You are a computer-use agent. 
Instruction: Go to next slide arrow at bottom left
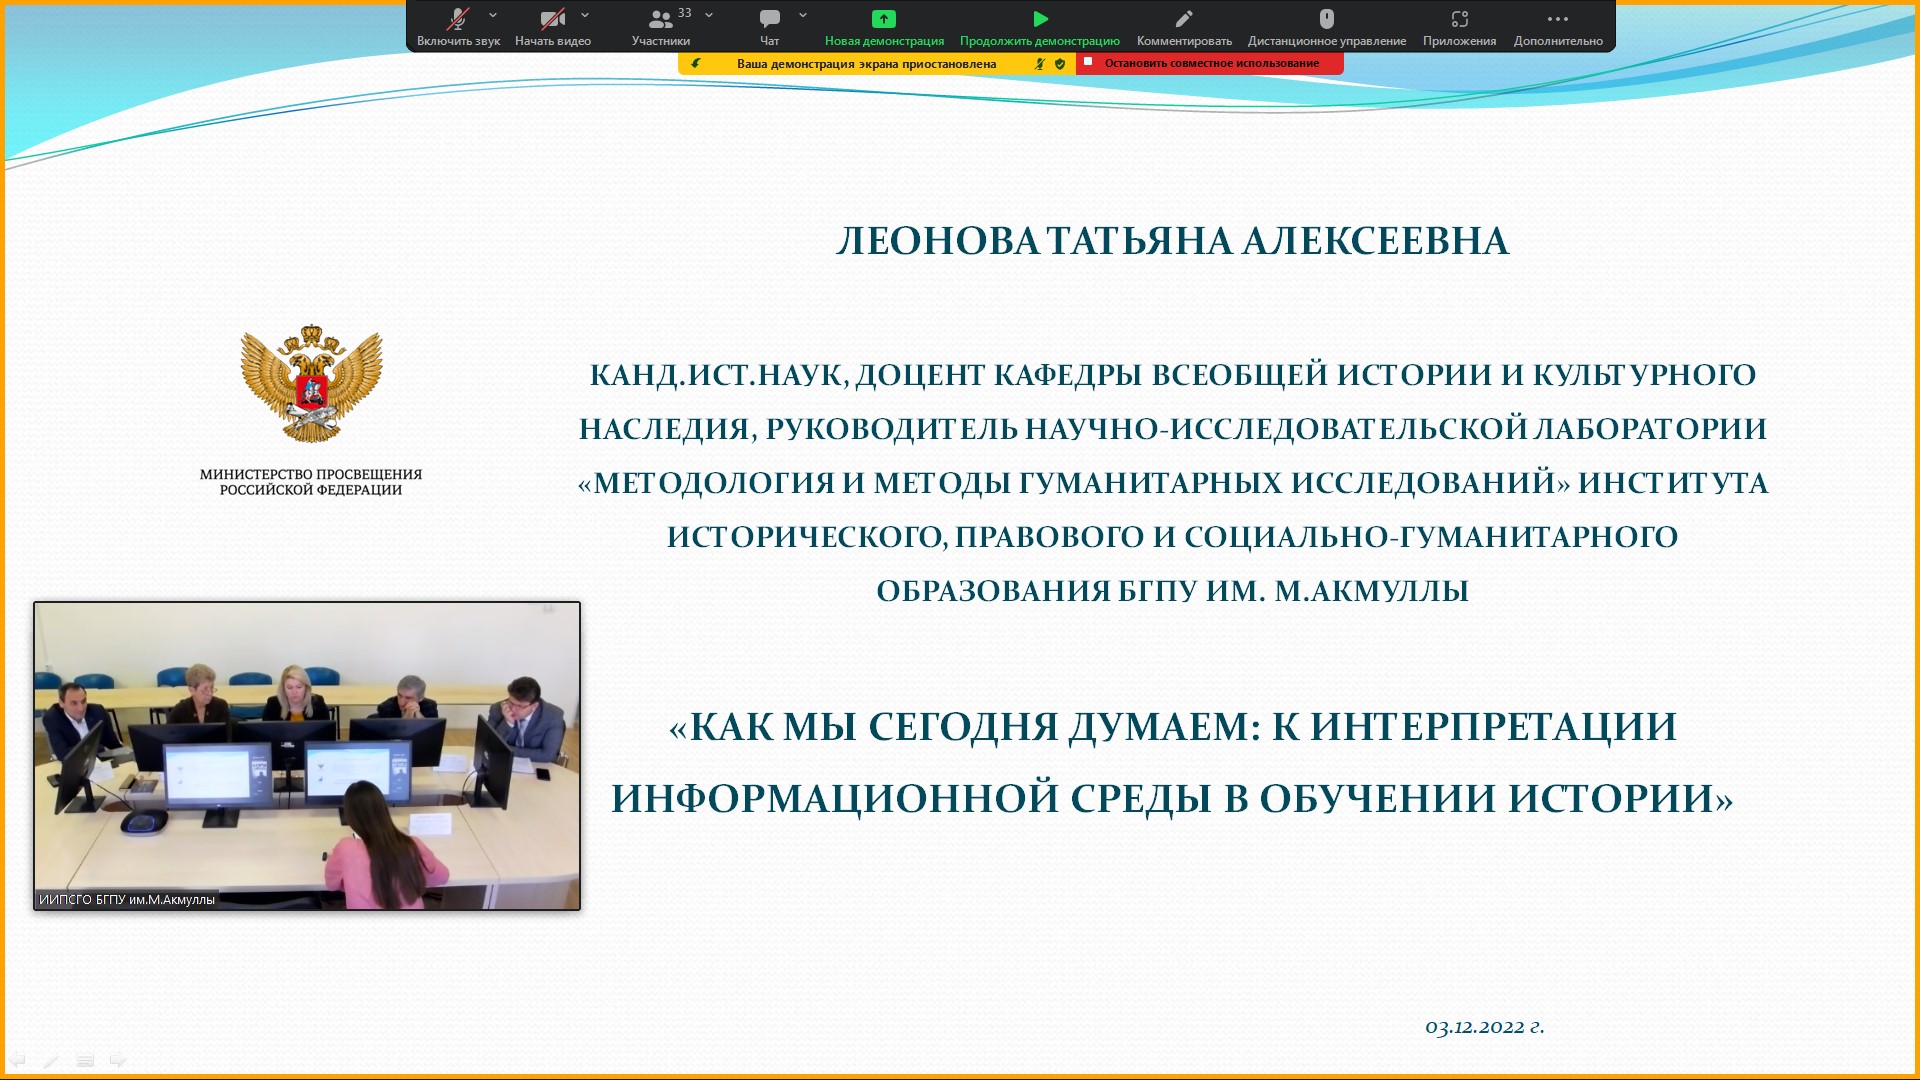[x=118, y=1060]
